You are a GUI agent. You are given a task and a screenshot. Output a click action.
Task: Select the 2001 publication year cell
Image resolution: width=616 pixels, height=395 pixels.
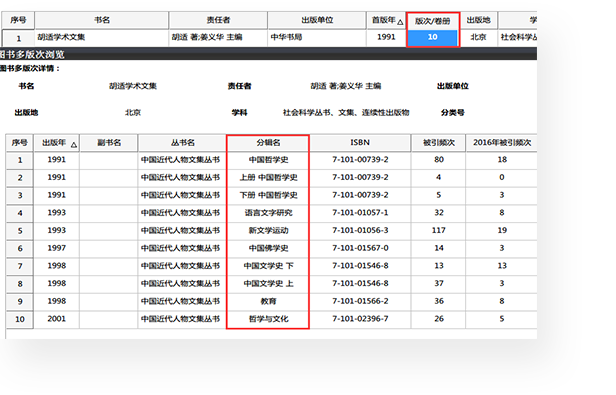coord(57,320)
